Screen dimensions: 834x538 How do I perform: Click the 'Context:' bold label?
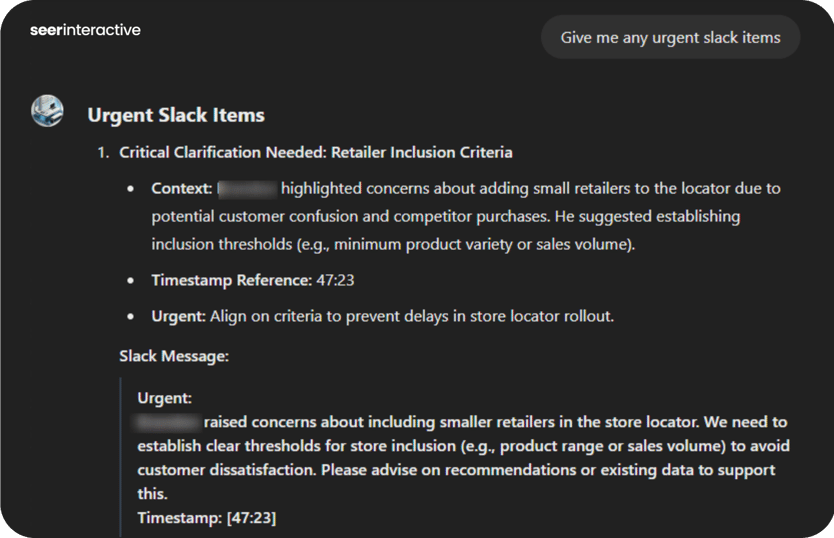pos(181,188)
